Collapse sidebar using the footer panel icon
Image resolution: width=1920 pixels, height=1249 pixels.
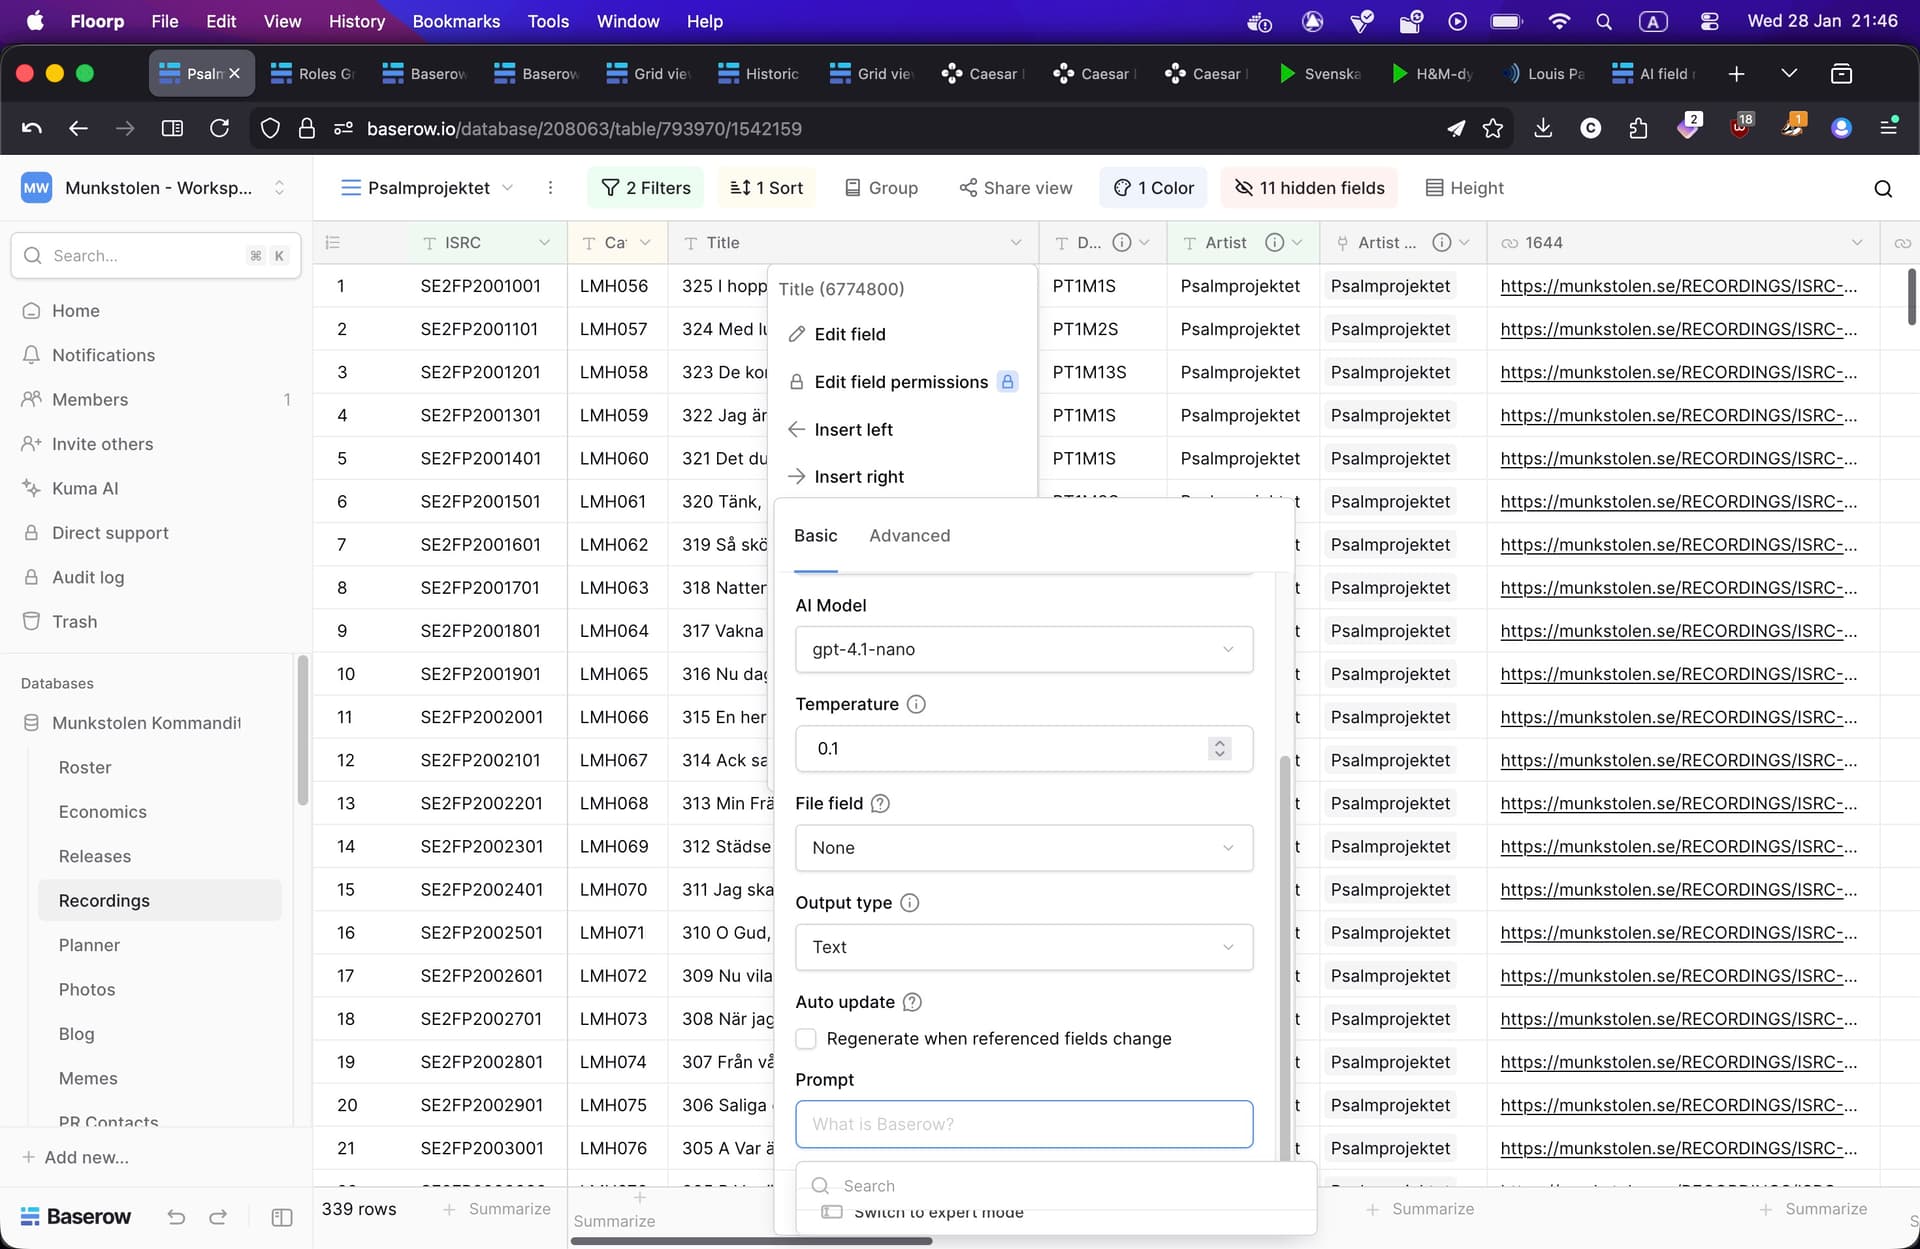pos(282,1217)
